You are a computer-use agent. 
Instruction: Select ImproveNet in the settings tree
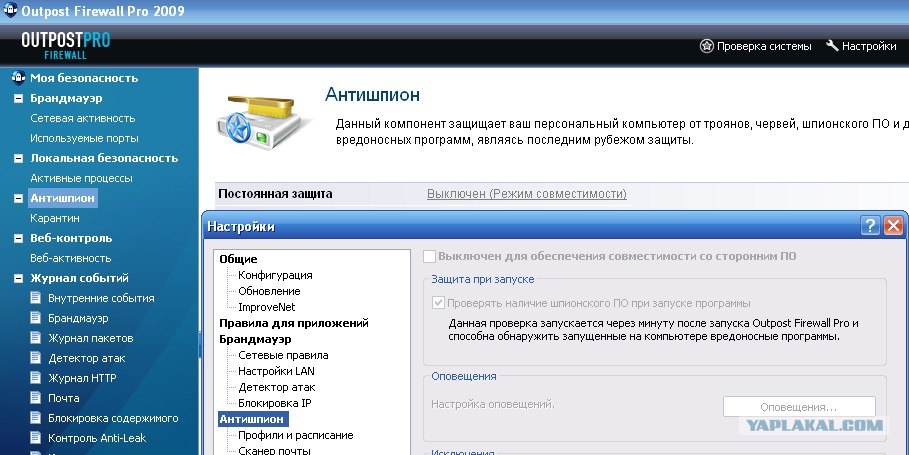tap(267, 307)
